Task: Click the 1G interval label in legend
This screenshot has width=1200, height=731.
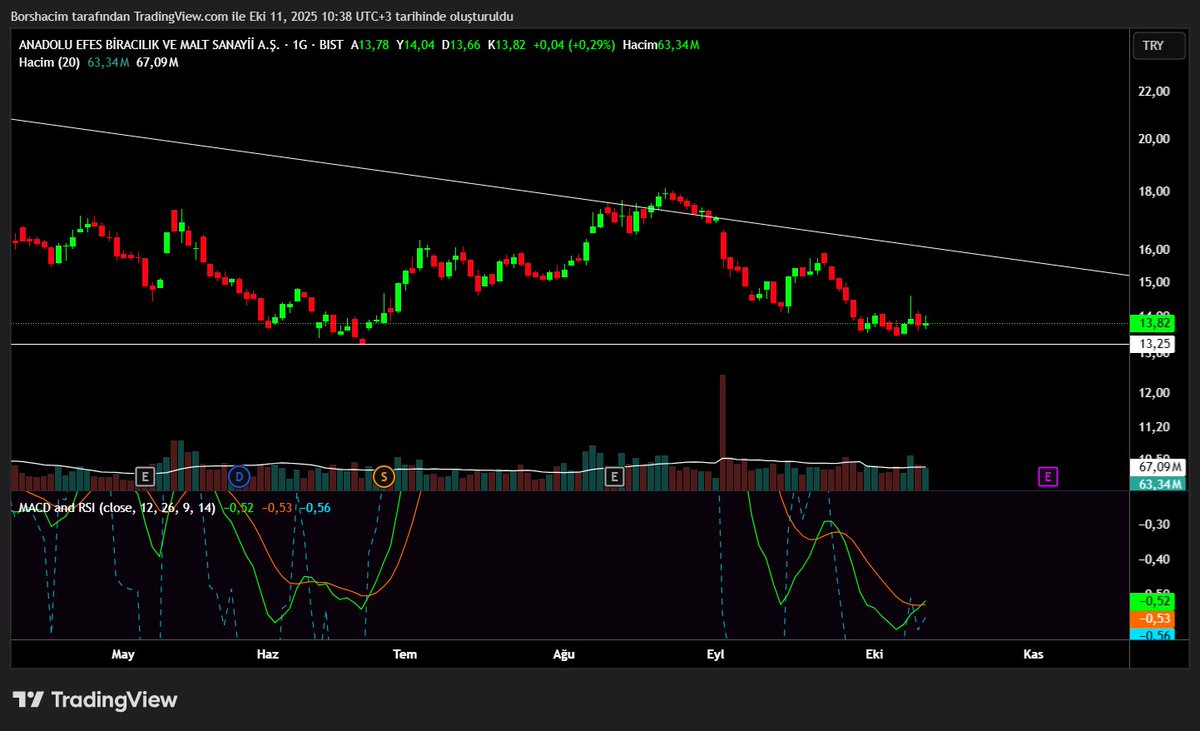Action: point(299,45)
